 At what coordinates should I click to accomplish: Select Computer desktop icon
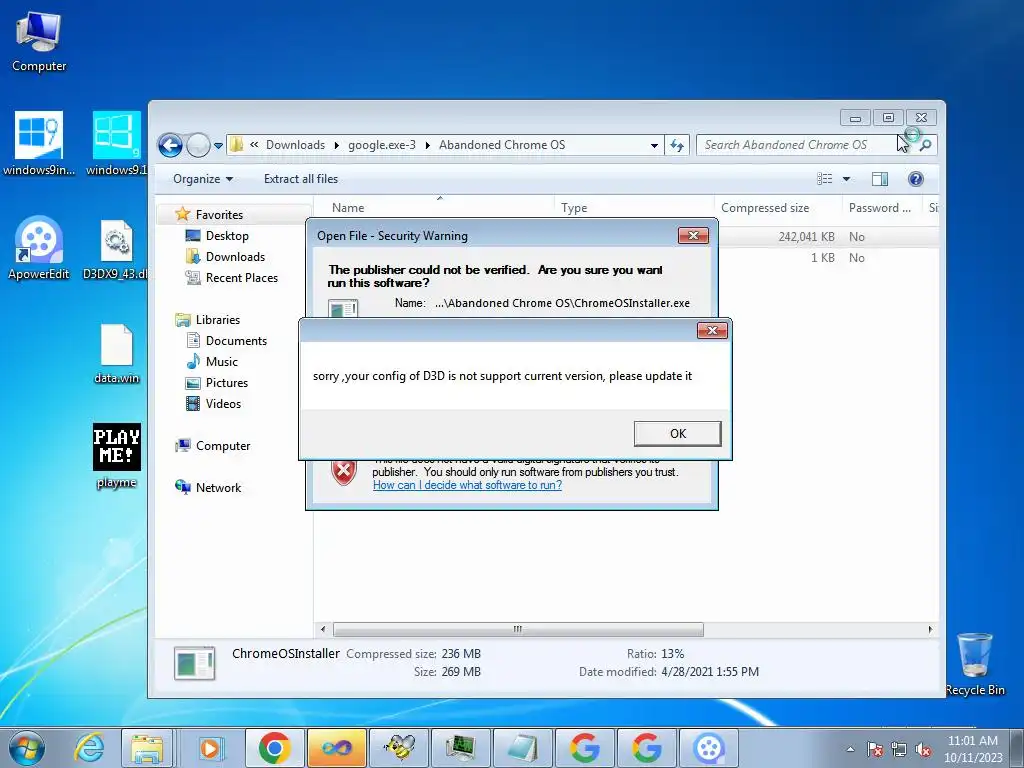[39, 43]
